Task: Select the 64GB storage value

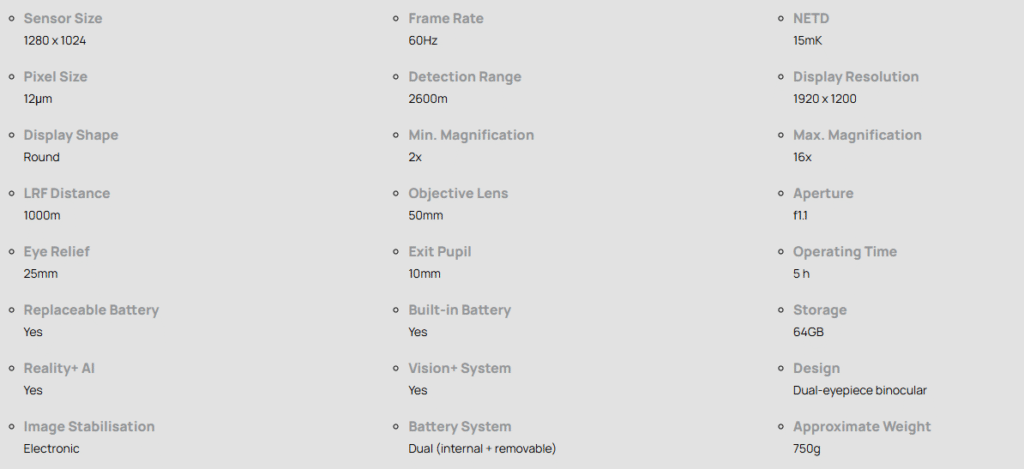Action: 808,332
